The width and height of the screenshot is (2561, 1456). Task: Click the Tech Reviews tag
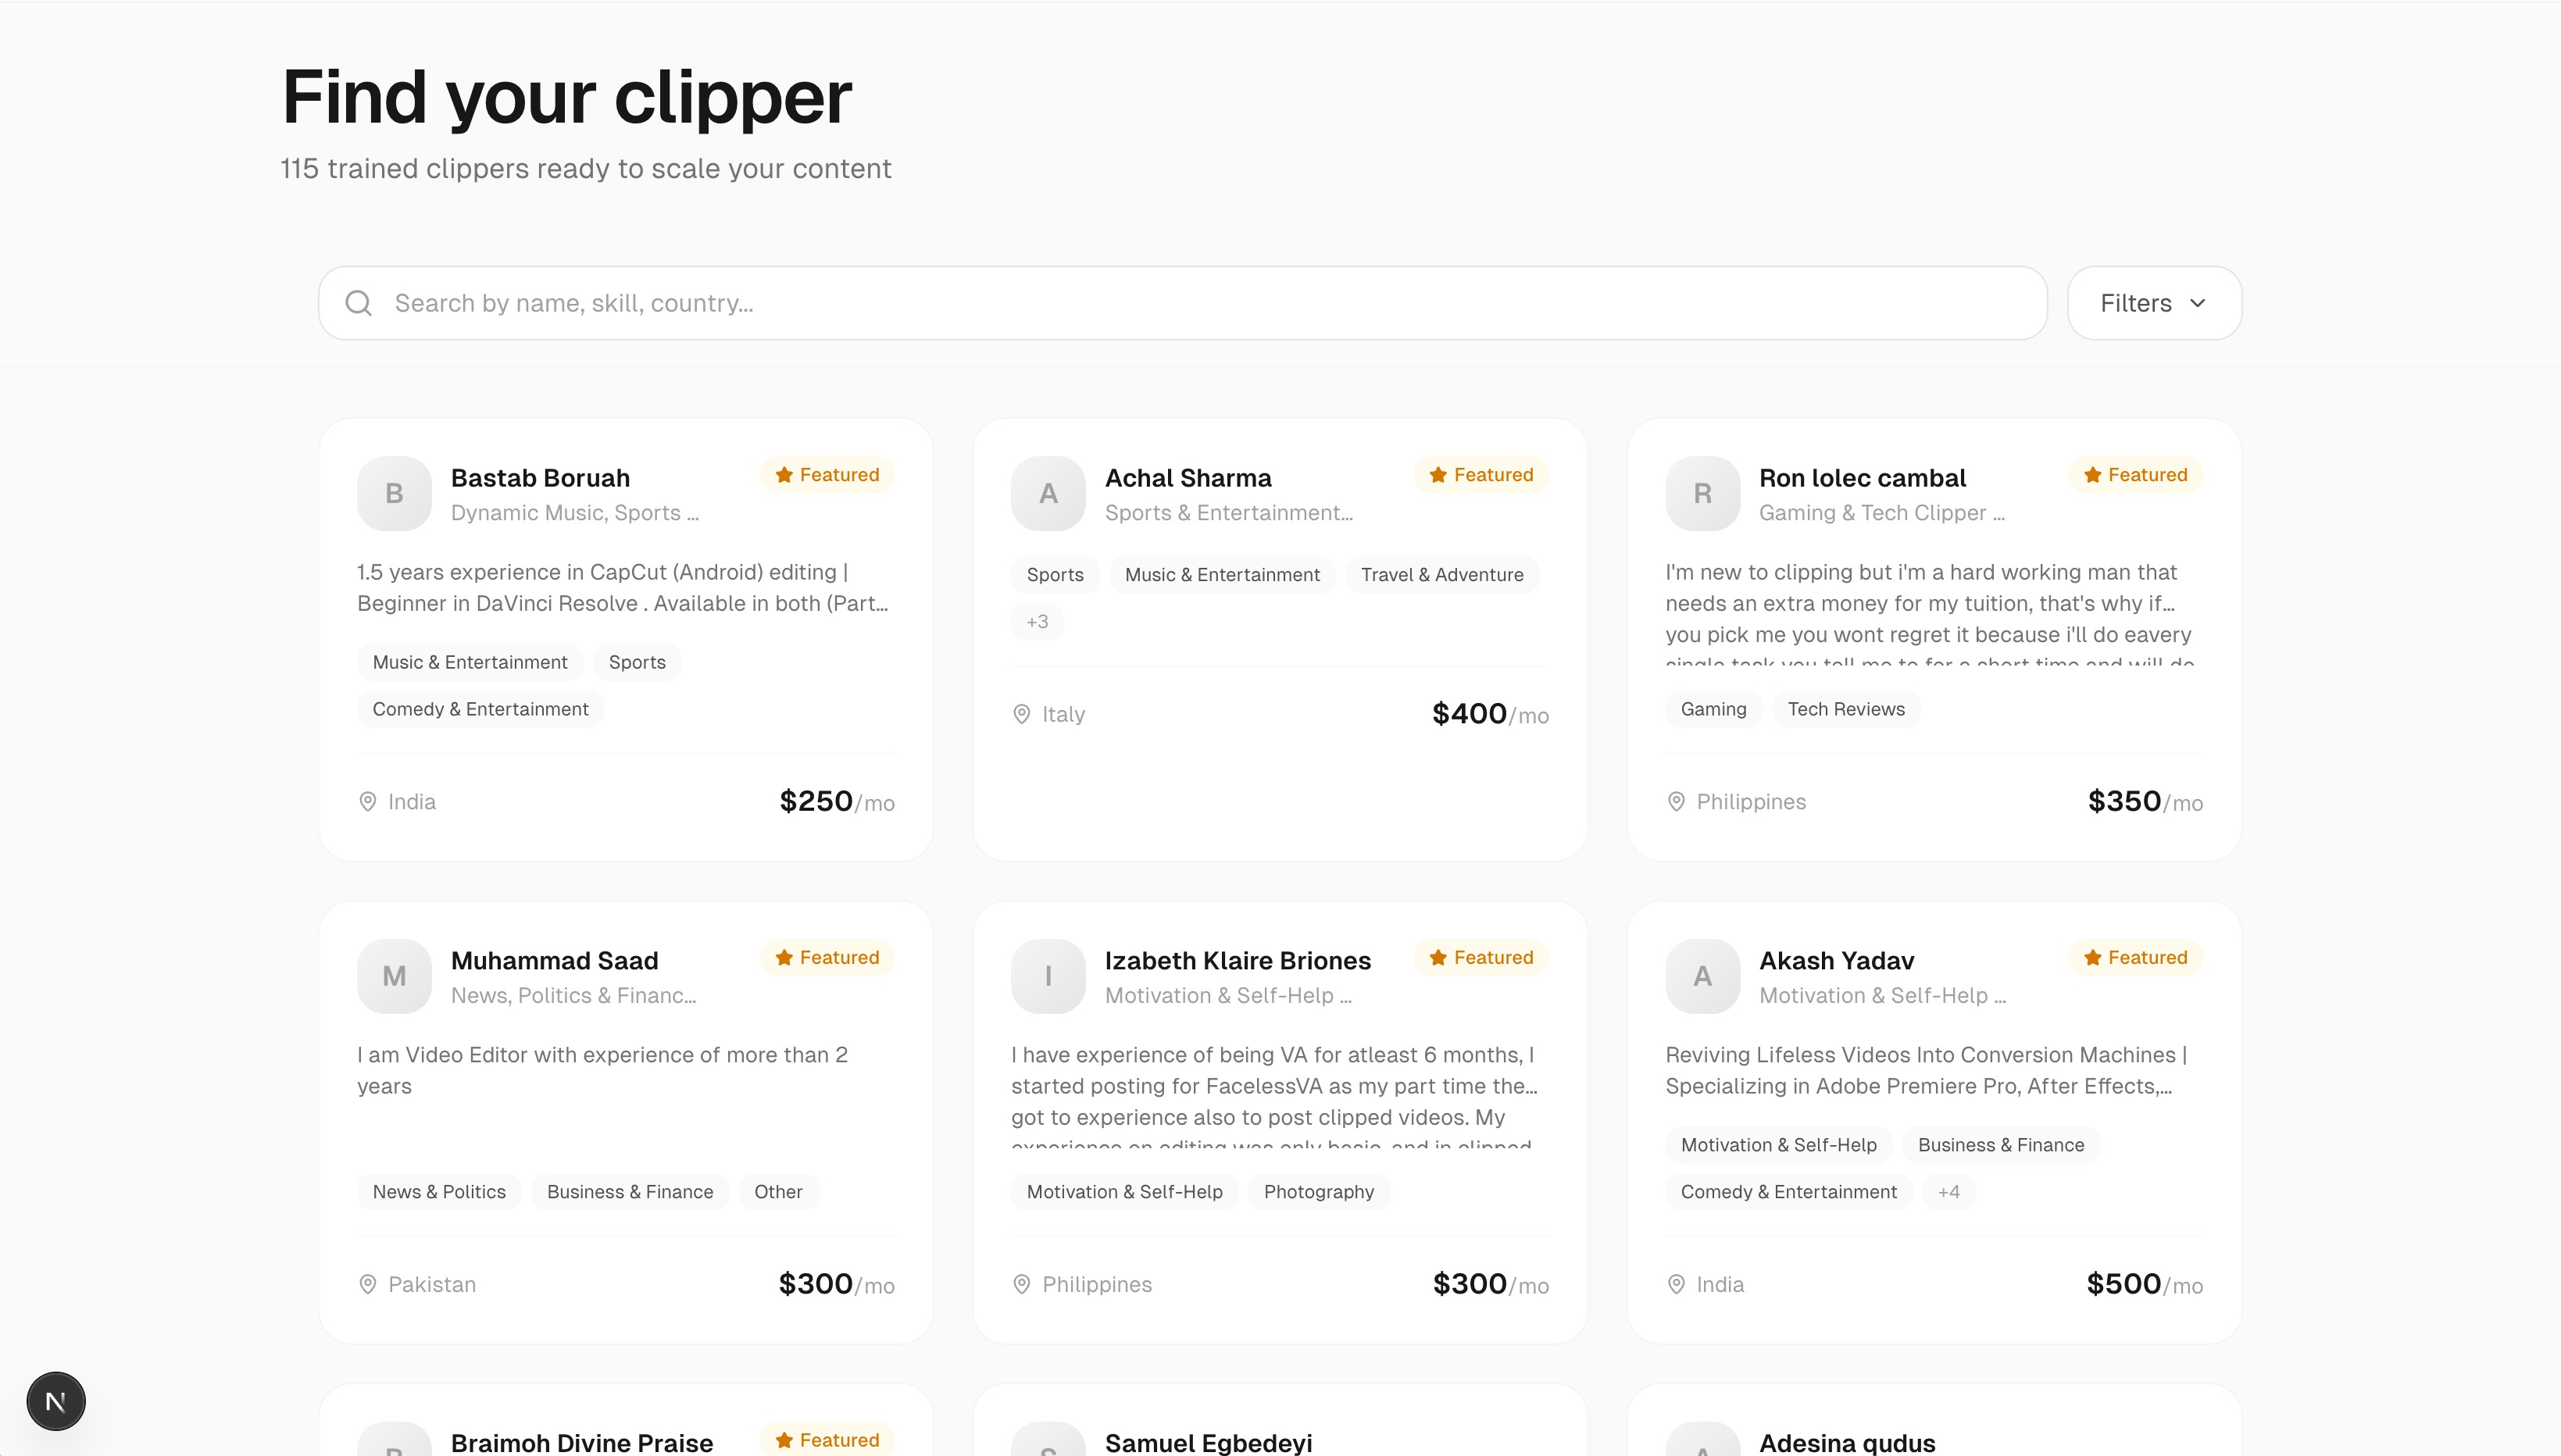tap(1846, 708)
